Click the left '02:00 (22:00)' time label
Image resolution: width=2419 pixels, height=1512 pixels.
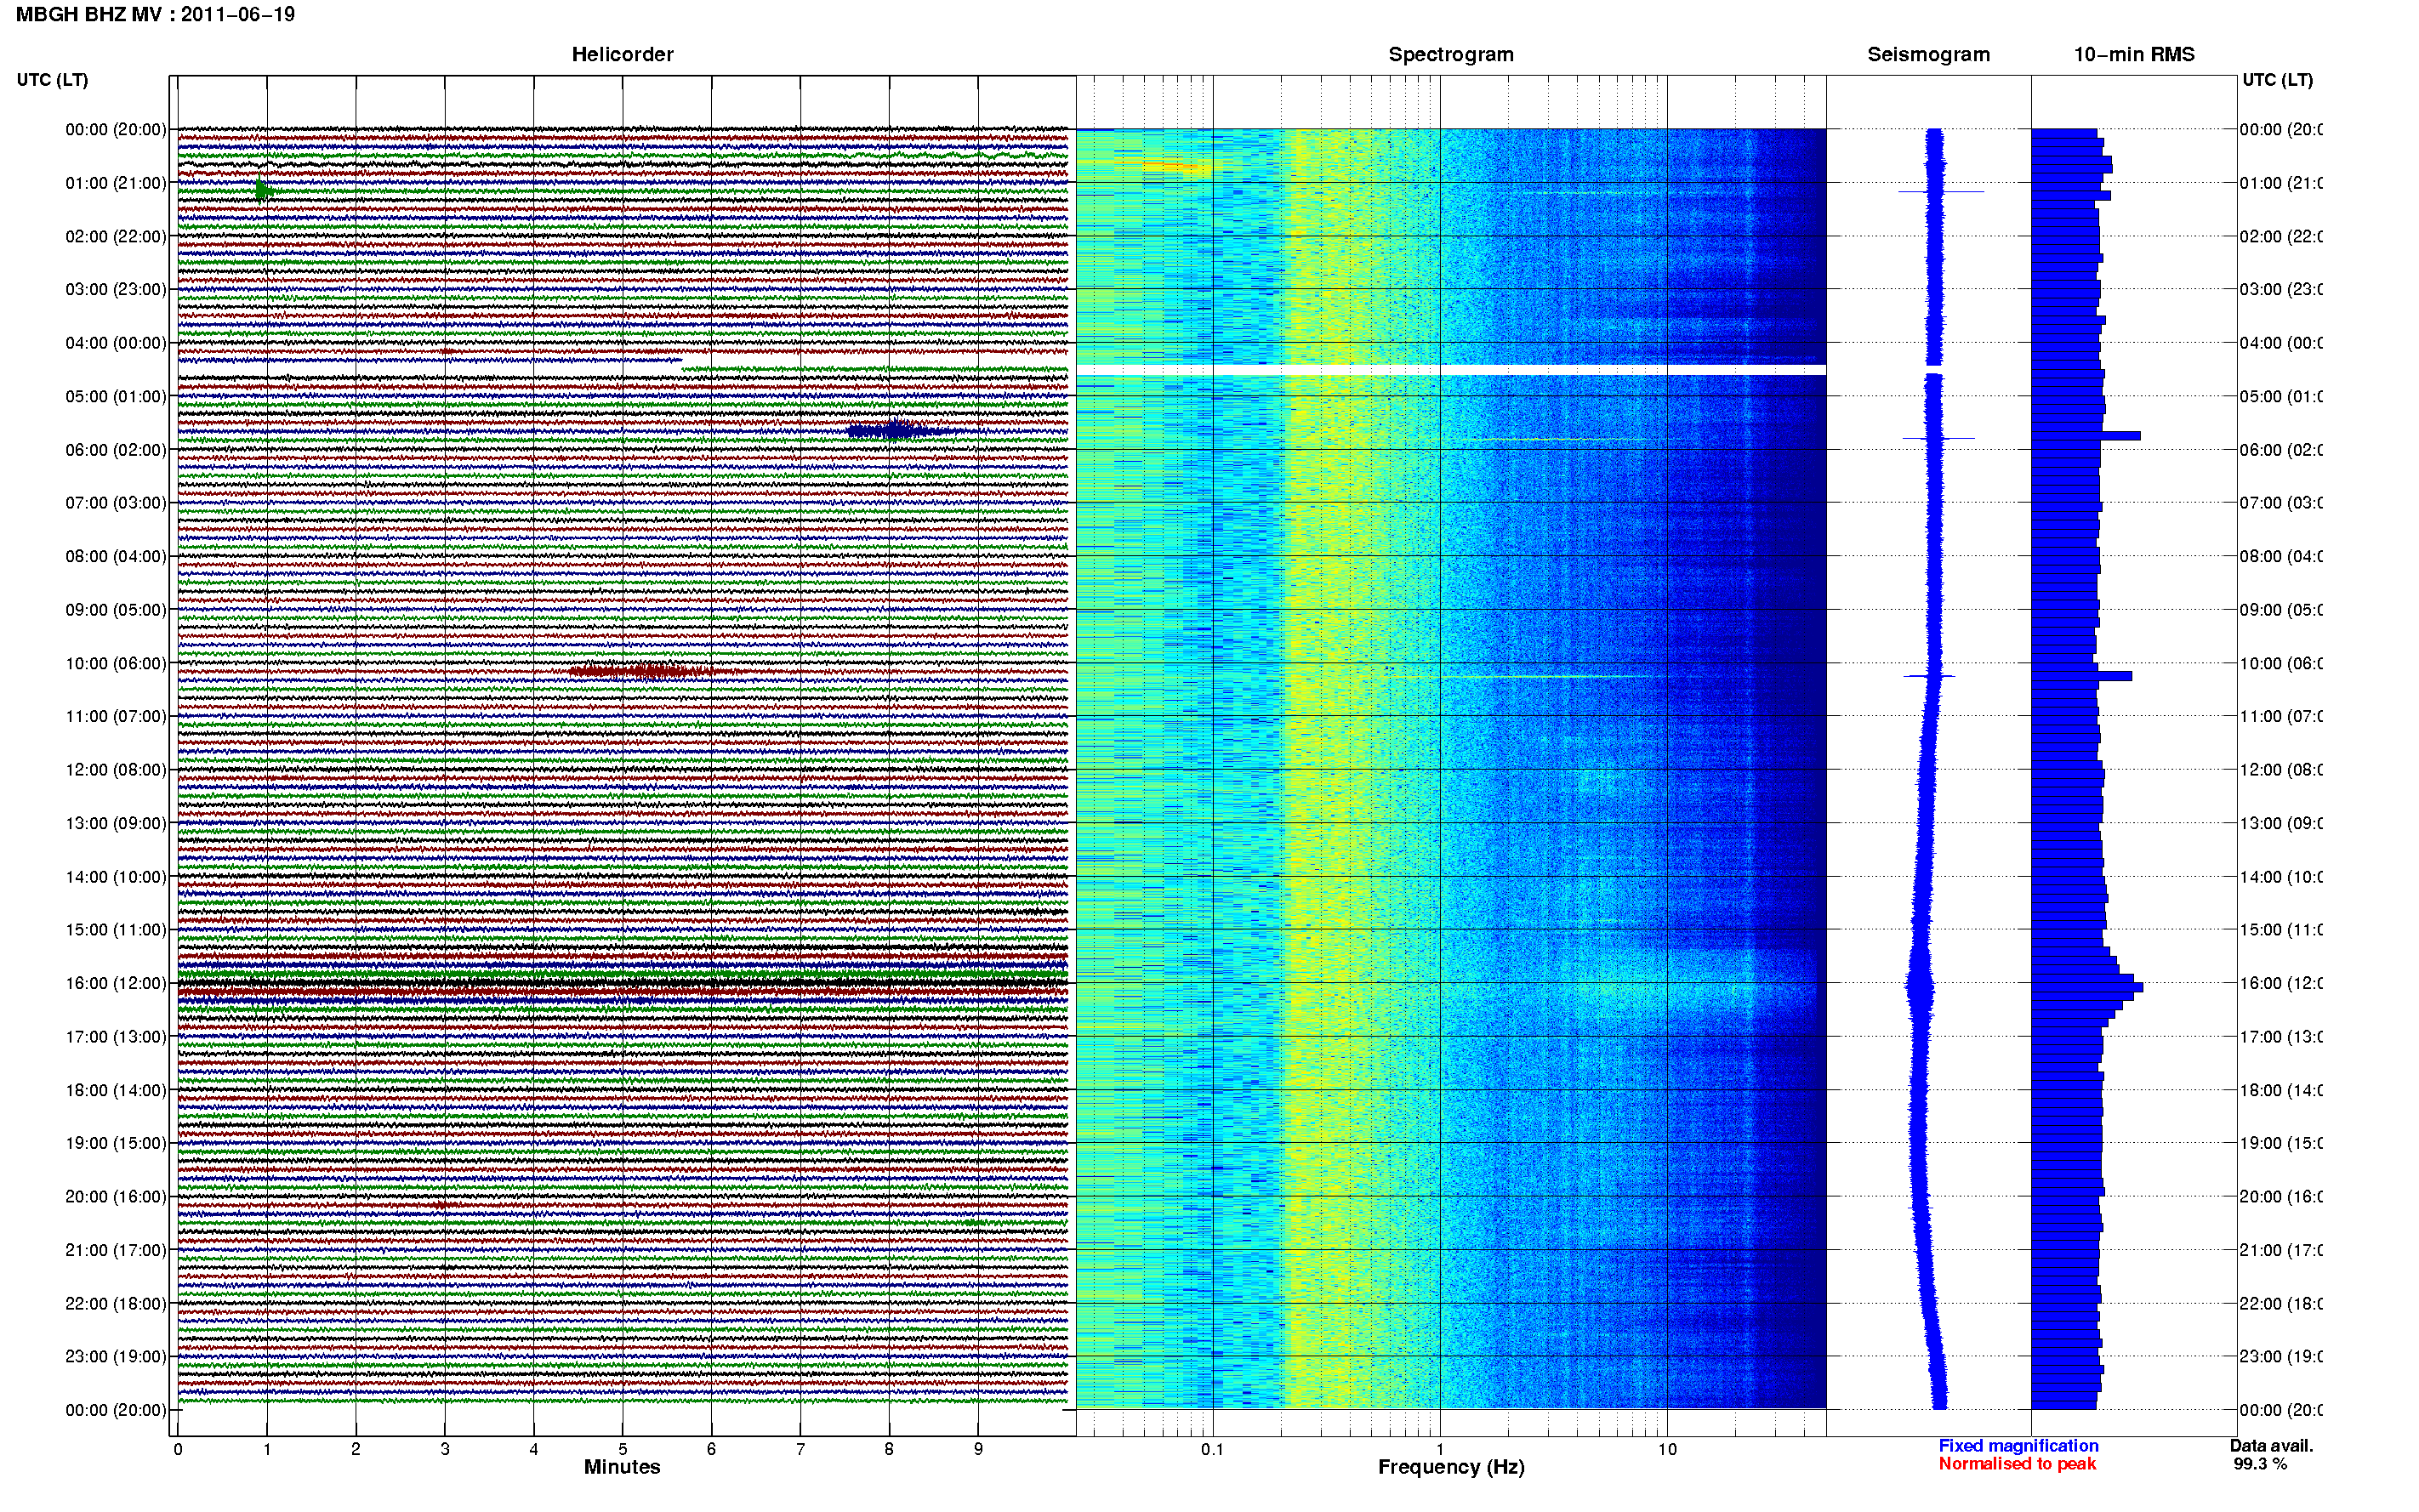(116, 236)
